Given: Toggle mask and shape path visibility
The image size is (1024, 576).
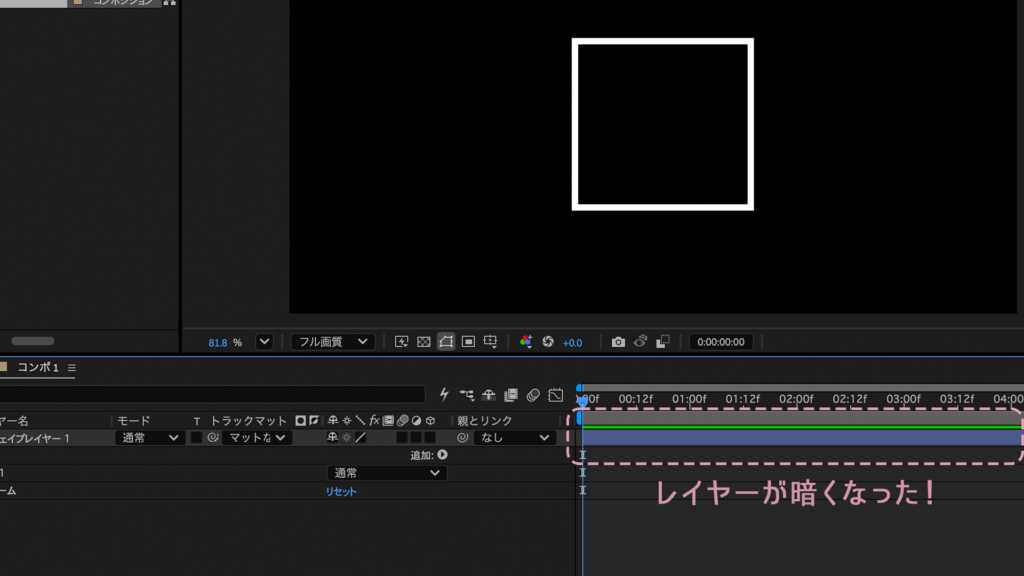Looking at the screenshot, I should click(x=446, y=342).
